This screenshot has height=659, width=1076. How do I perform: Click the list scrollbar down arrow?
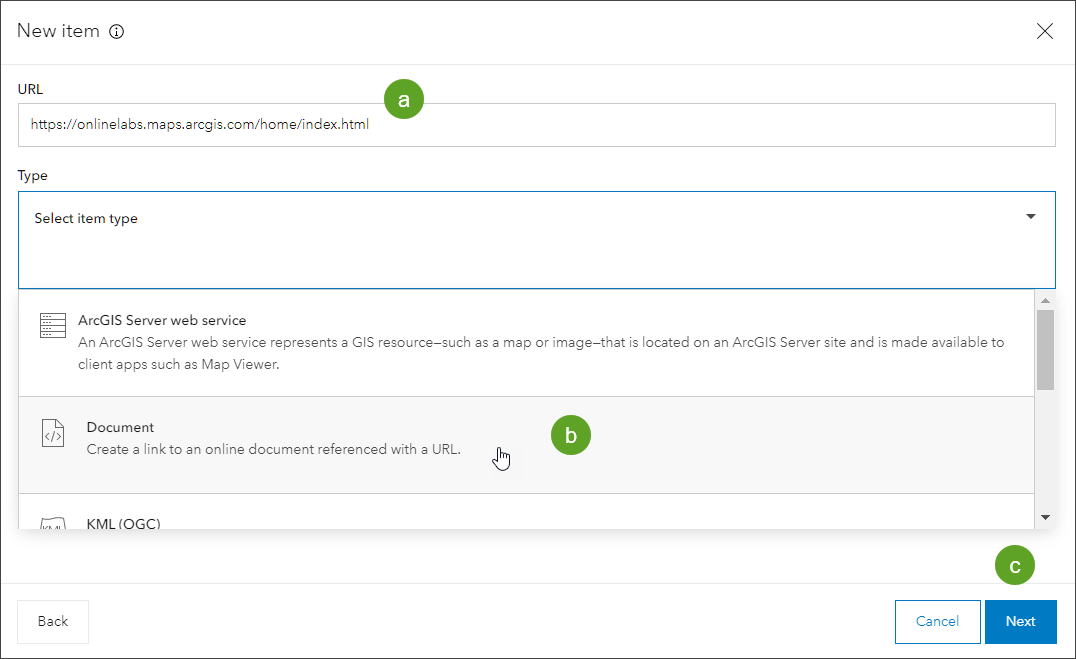click(x=1045, y=517)
